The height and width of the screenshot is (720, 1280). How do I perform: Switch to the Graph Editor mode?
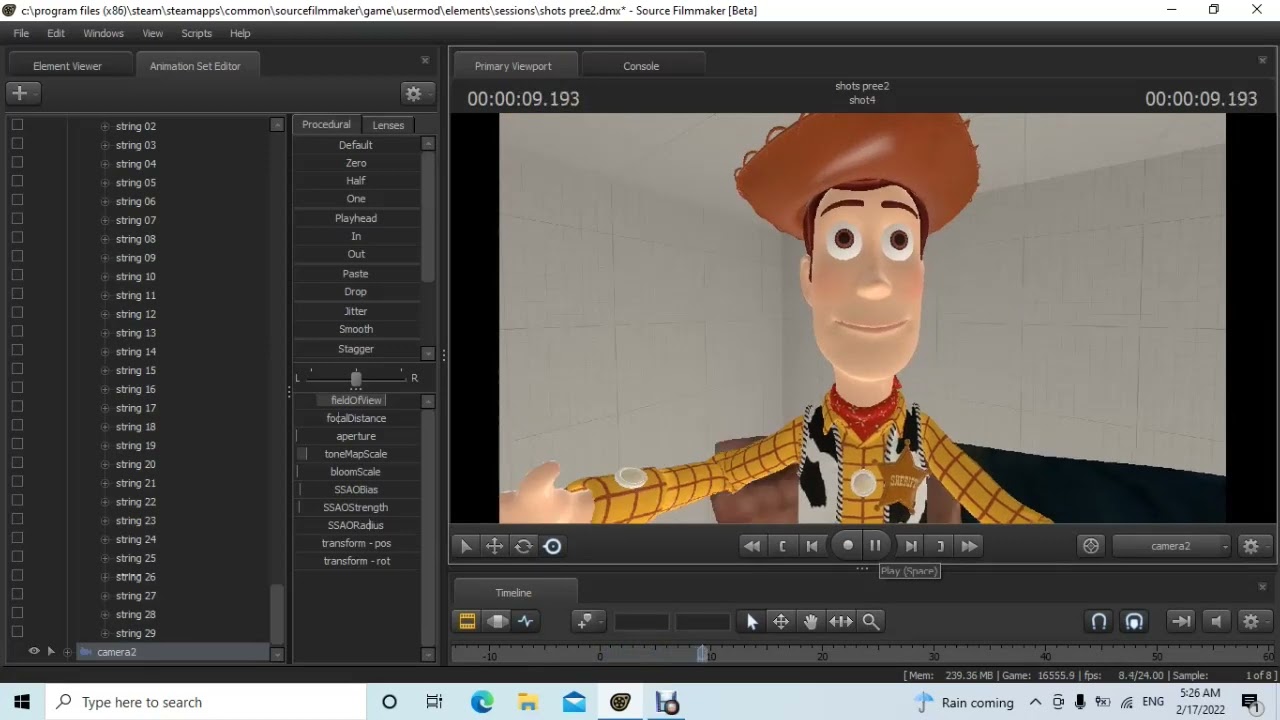tap(526, 621)
